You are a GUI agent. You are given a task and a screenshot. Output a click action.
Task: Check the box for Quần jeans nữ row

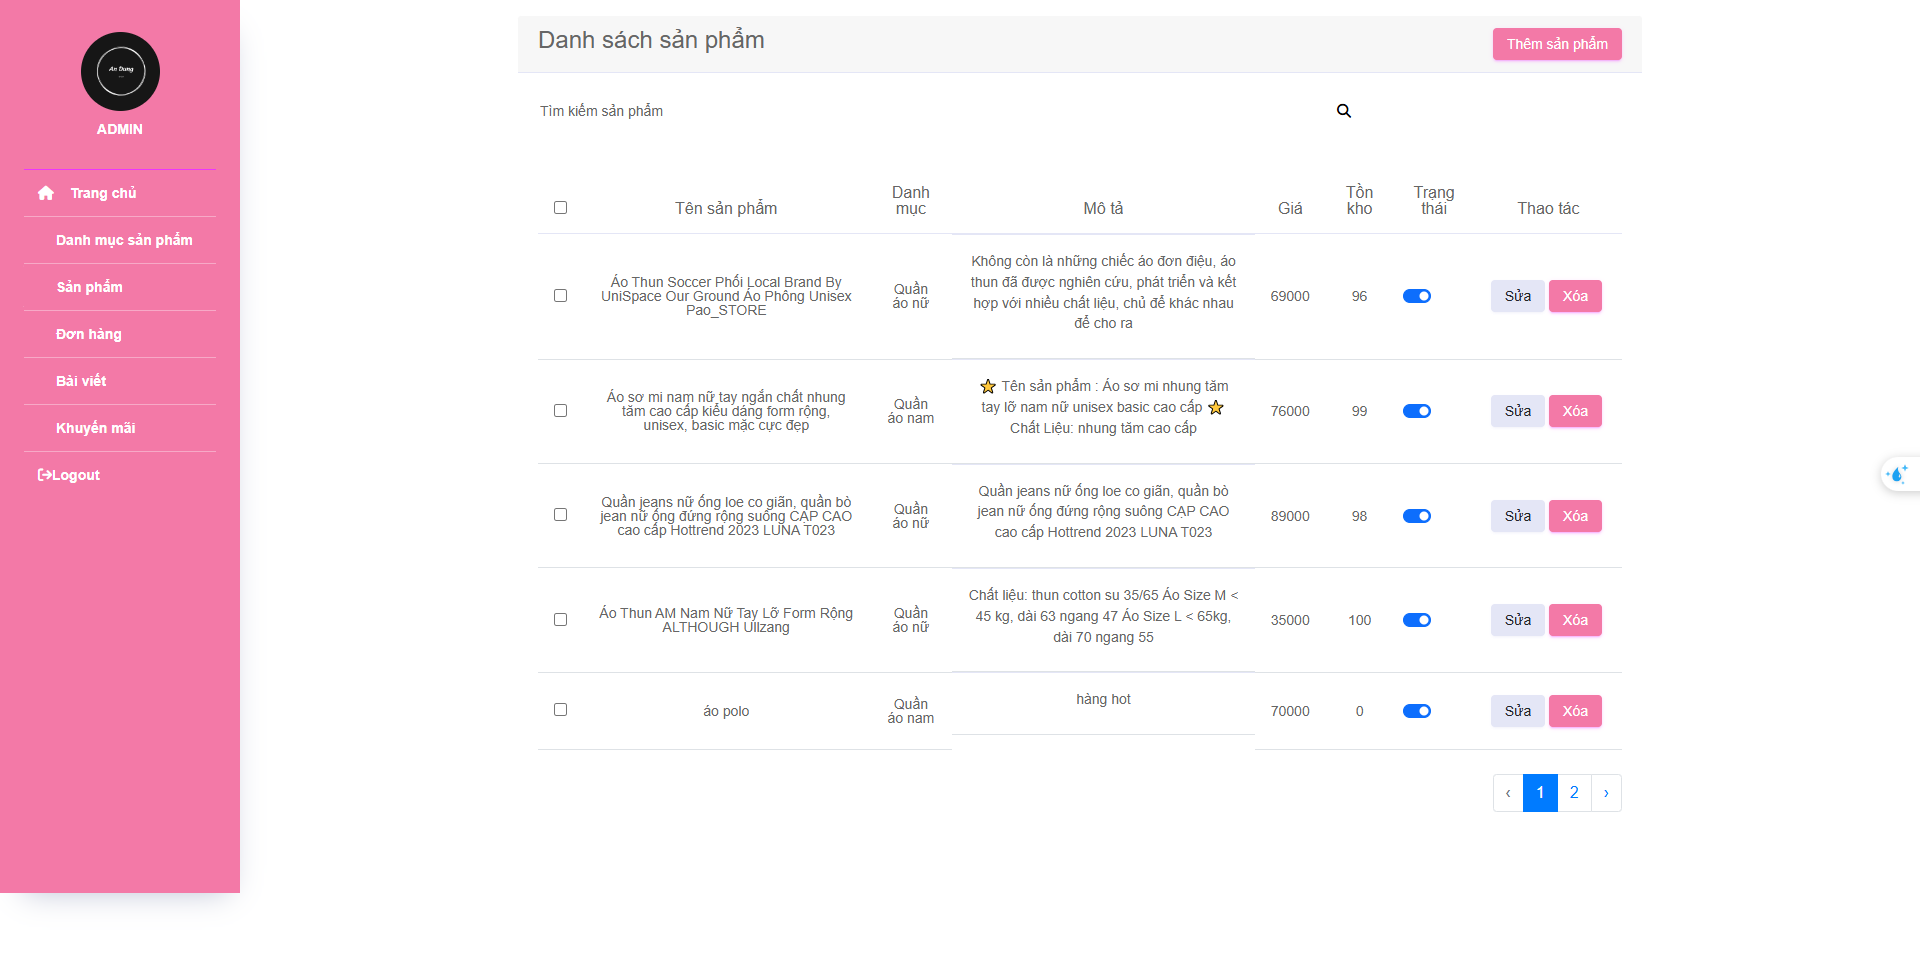coord(560,515)
